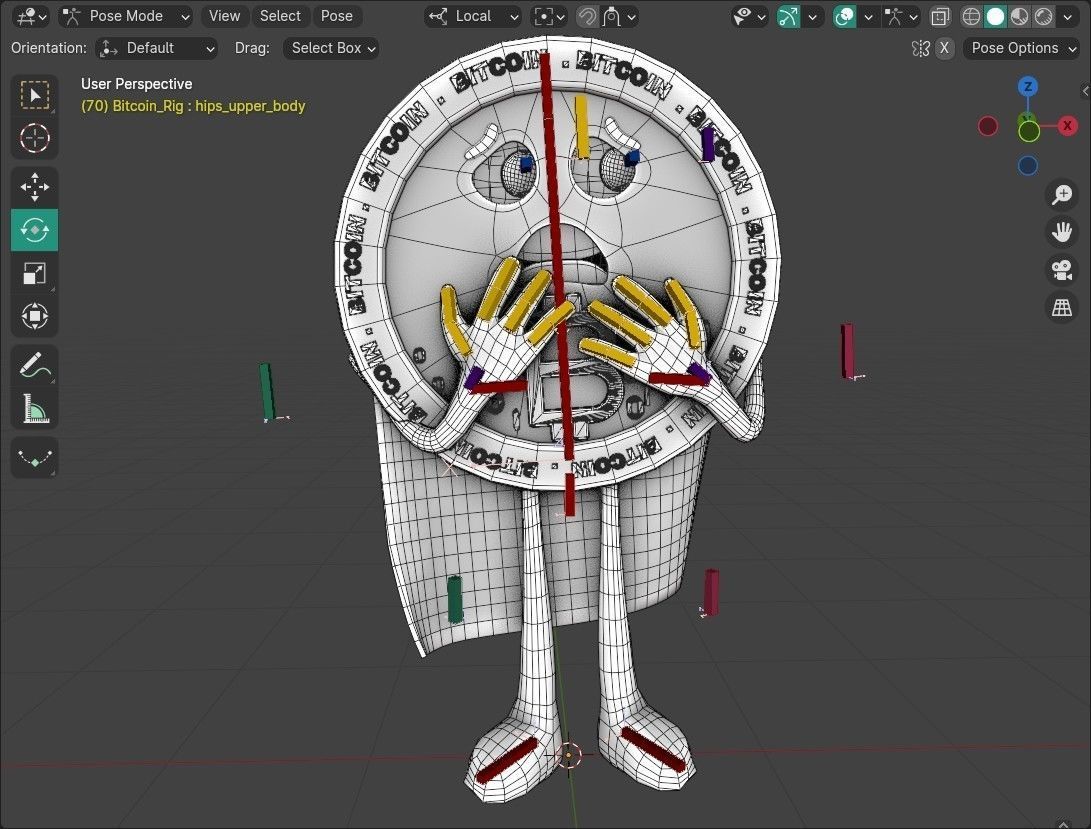The height and width of the screenshot is (829, 1091).
Task: Open the Select menu
Action: pos(280,16)
